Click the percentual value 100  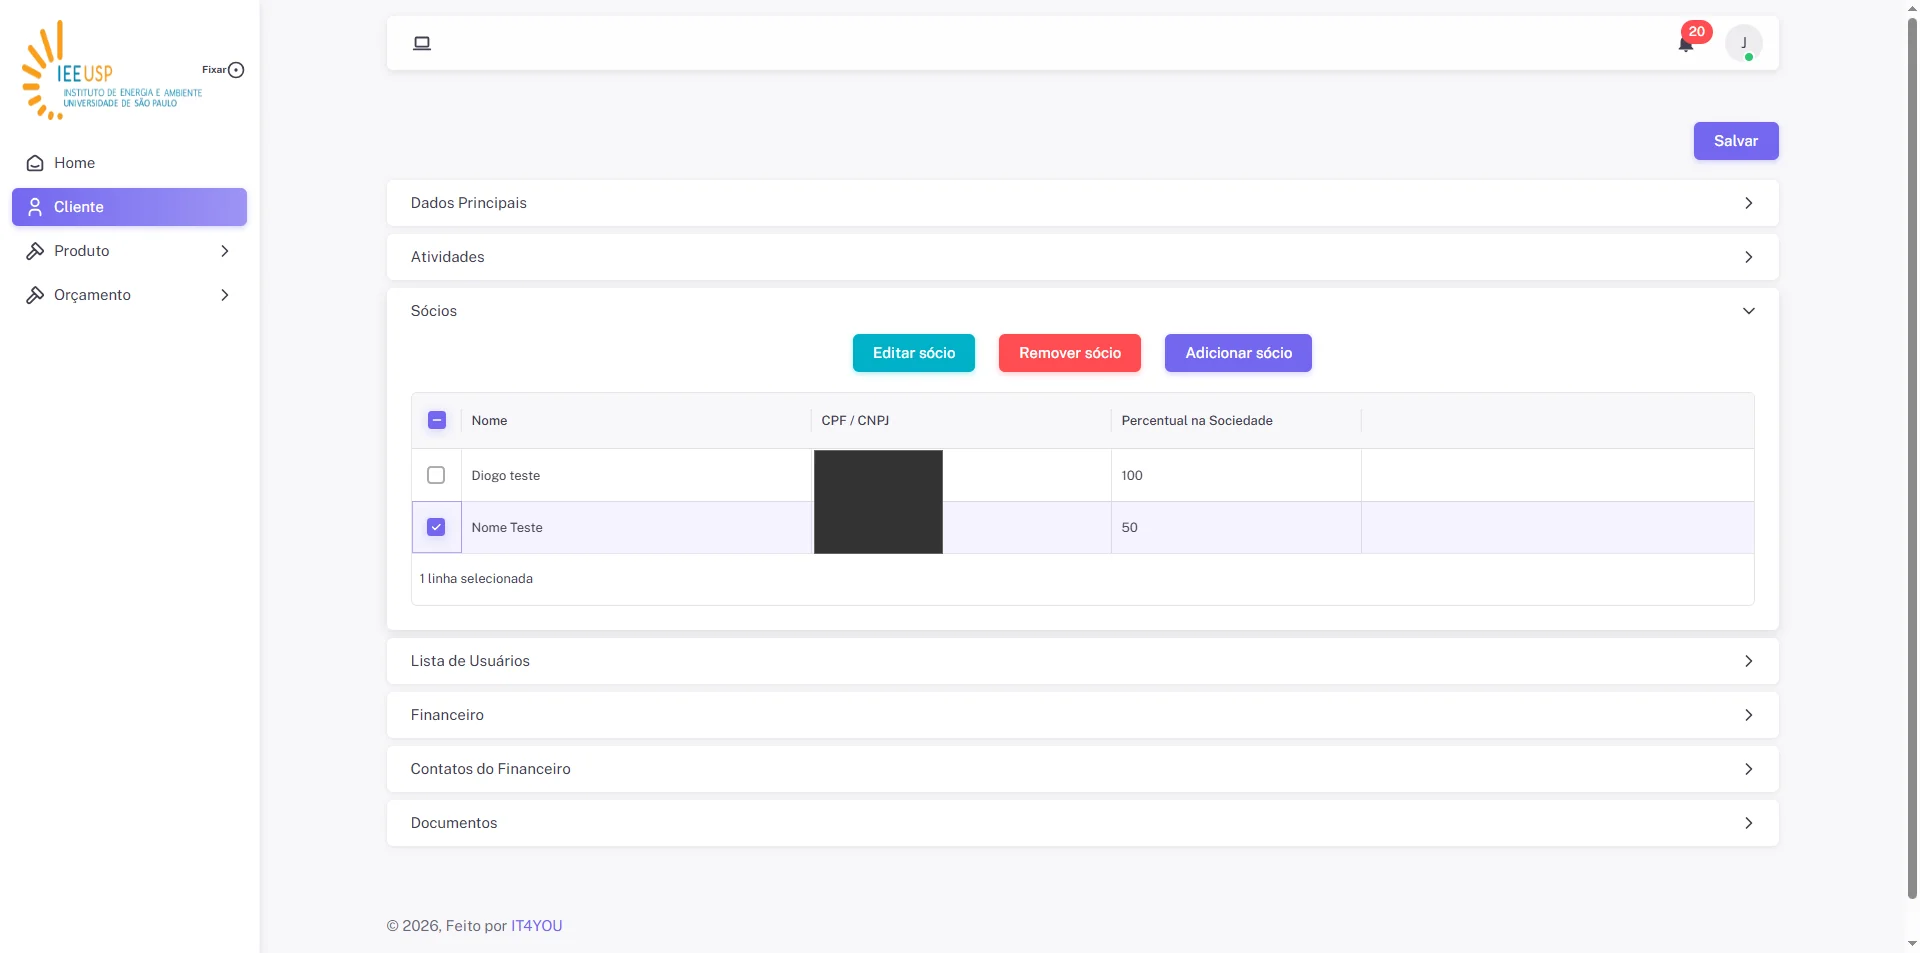[1132, 475]
